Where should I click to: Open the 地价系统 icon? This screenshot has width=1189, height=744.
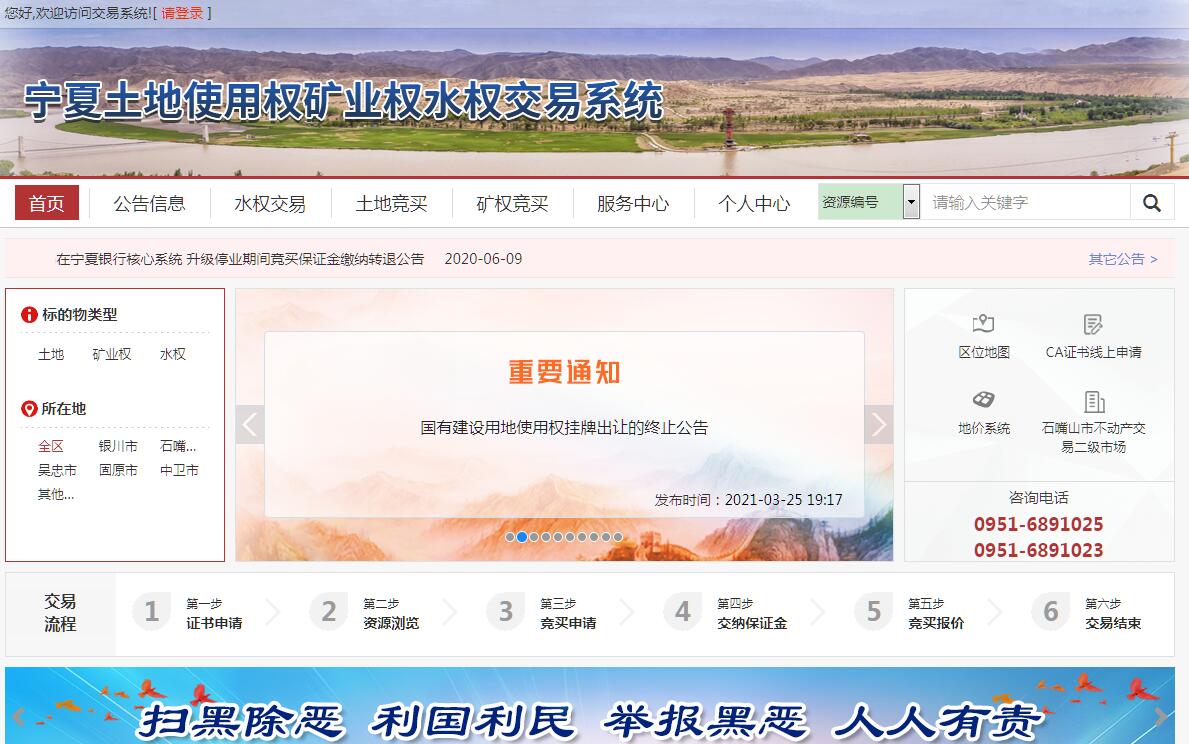pos(983,400)
